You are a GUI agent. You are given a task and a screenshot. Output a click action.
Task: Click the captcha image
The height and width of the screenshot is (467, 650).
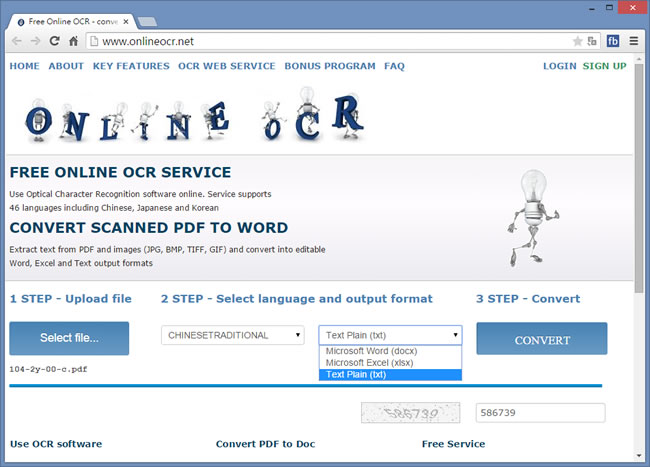(x=410, y=413)
